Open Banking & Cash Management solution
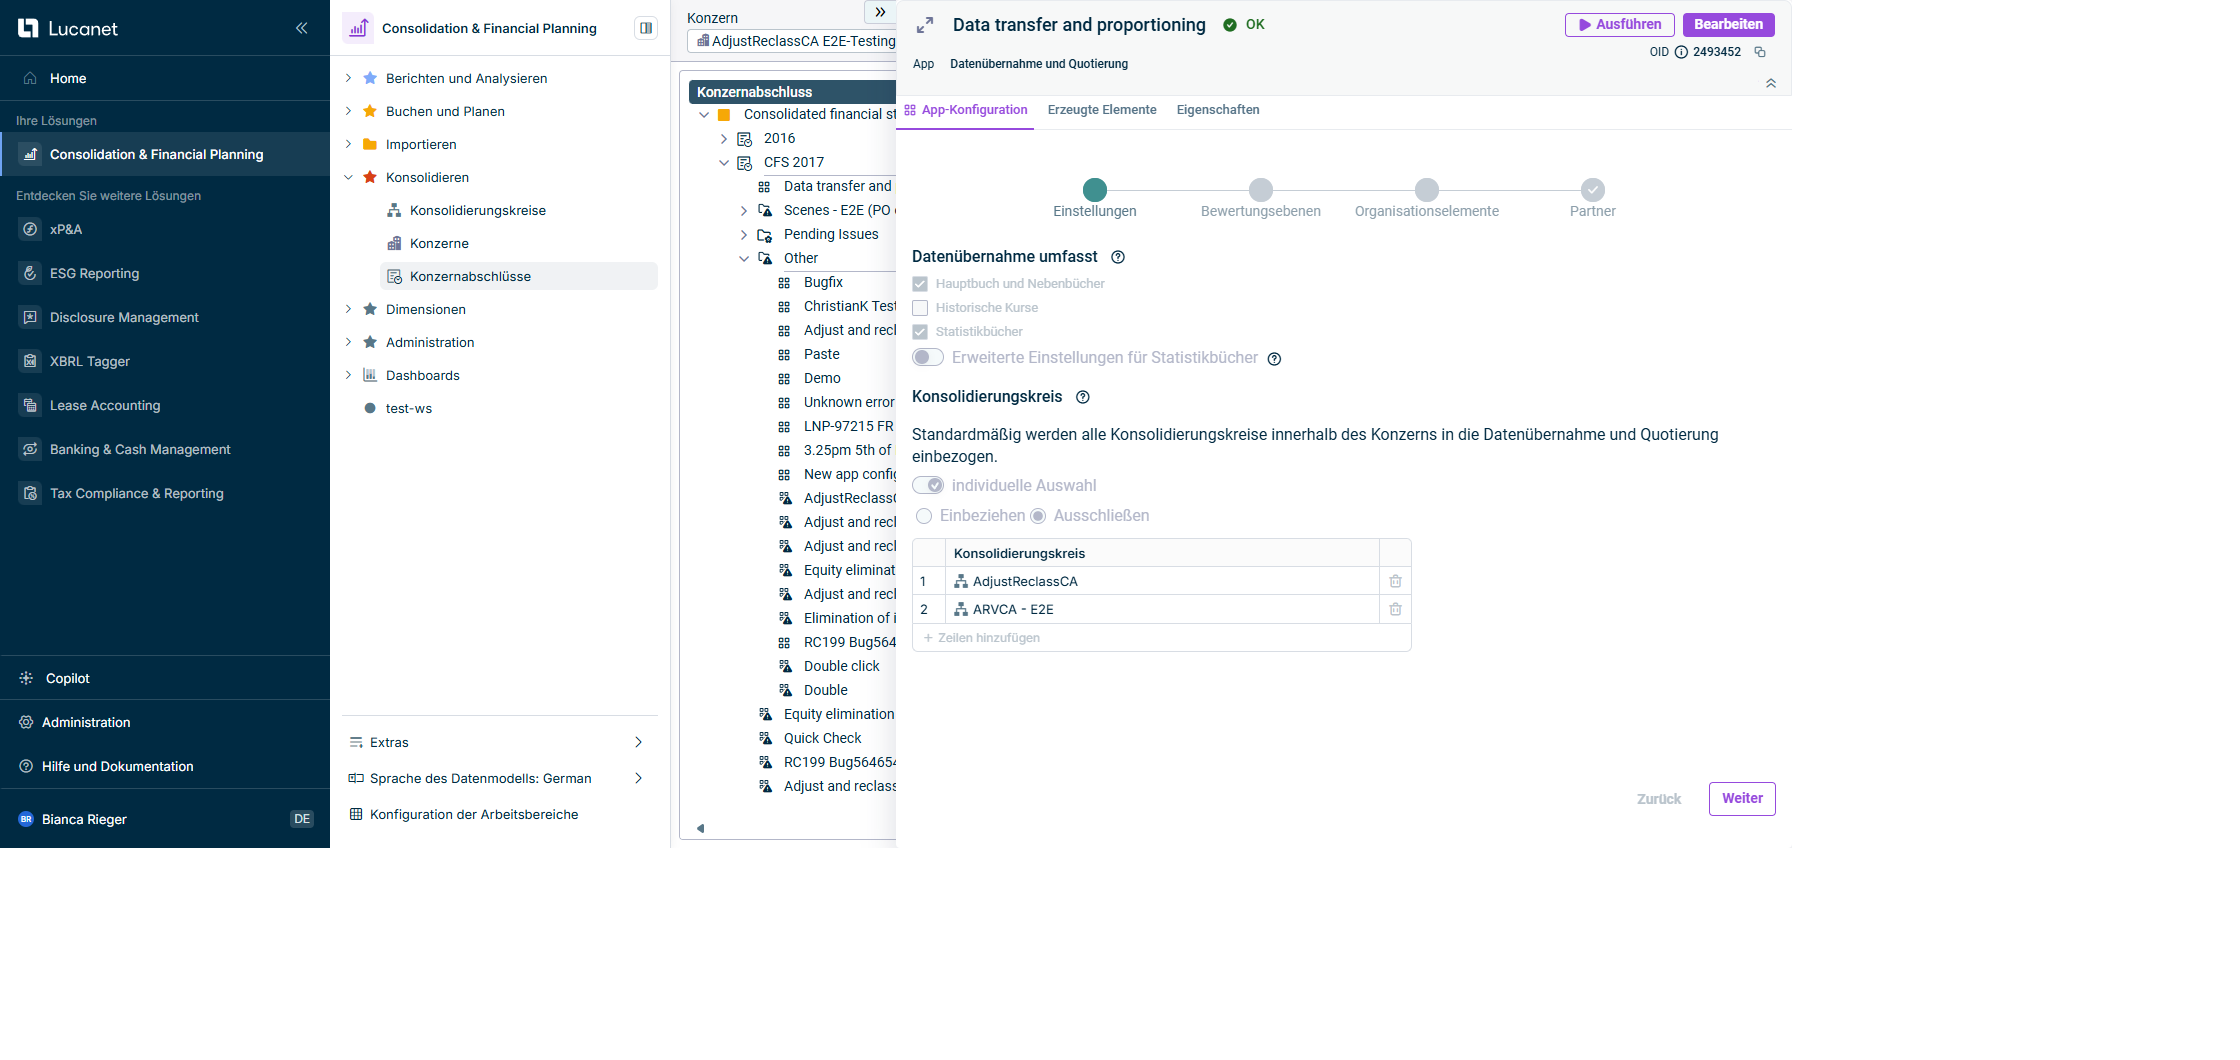The image size is (2240, 1060). click(140, 449)
